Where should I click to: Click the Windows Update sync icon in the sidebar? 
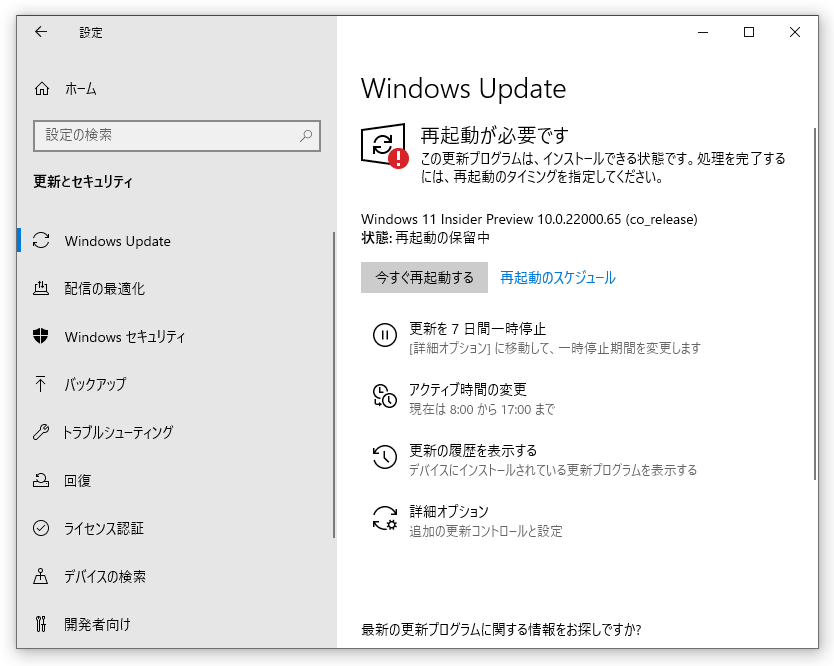click(x=41, y=240)
